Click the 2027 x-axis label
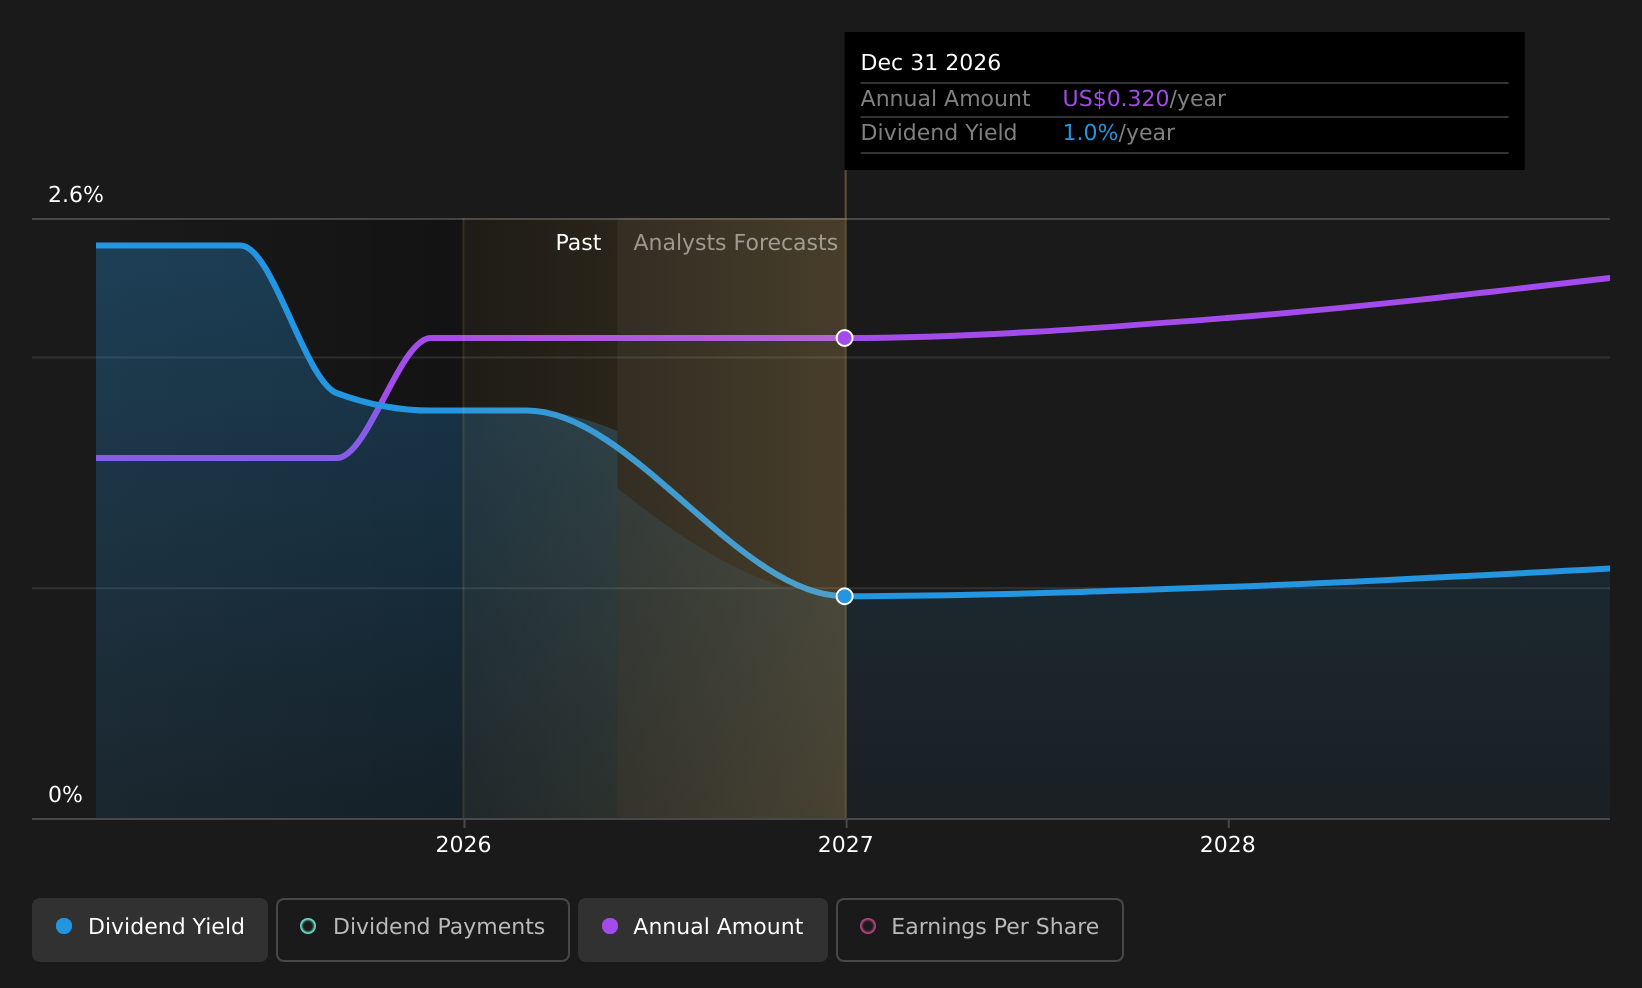Viewport: 1642px width, 988px height. [x=845, y=845]
